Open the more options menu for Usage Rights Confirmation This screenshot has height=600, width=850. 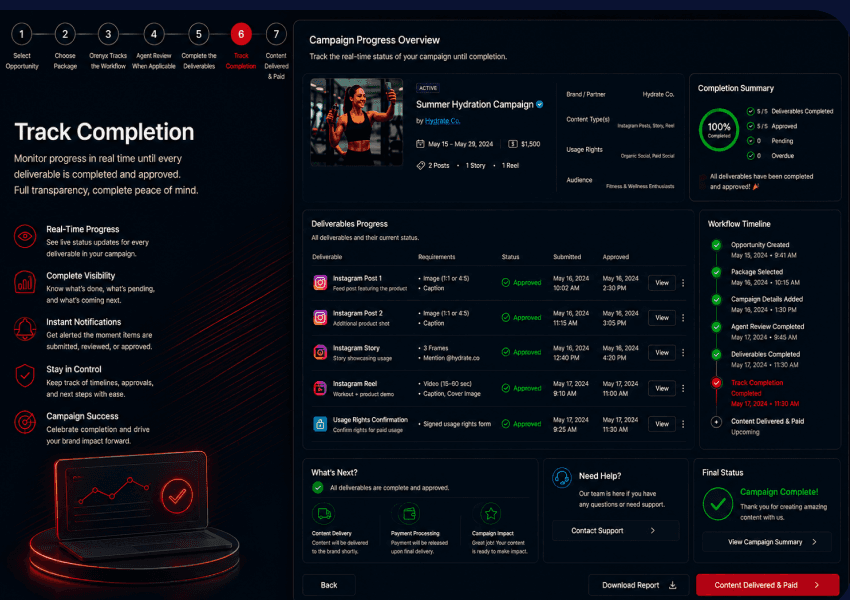pos(683,424)
